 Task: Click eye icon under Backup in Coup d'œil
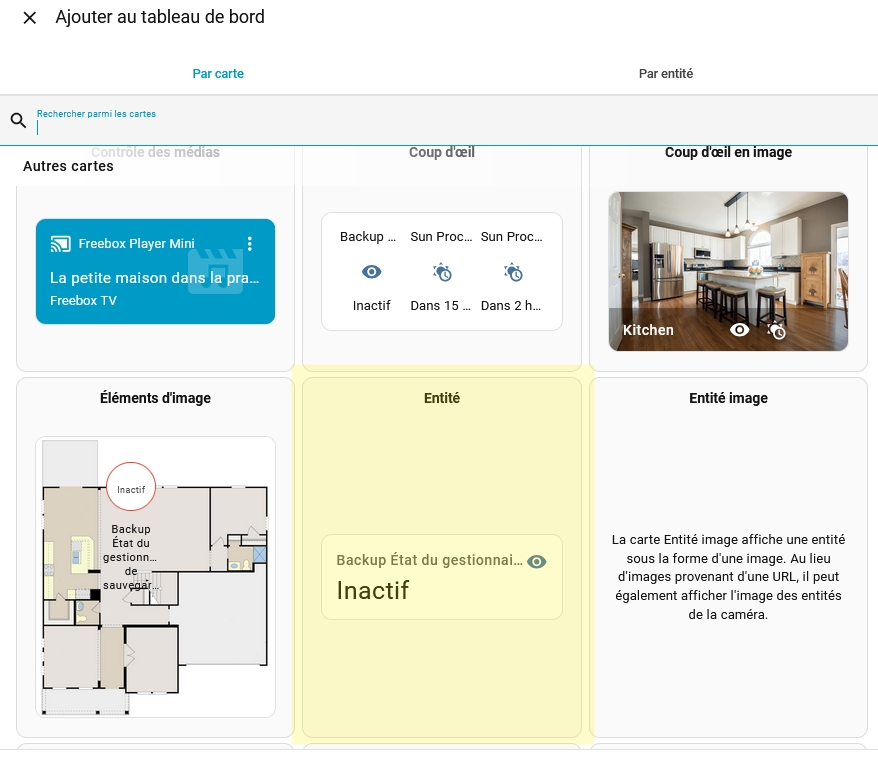(371, 272)
